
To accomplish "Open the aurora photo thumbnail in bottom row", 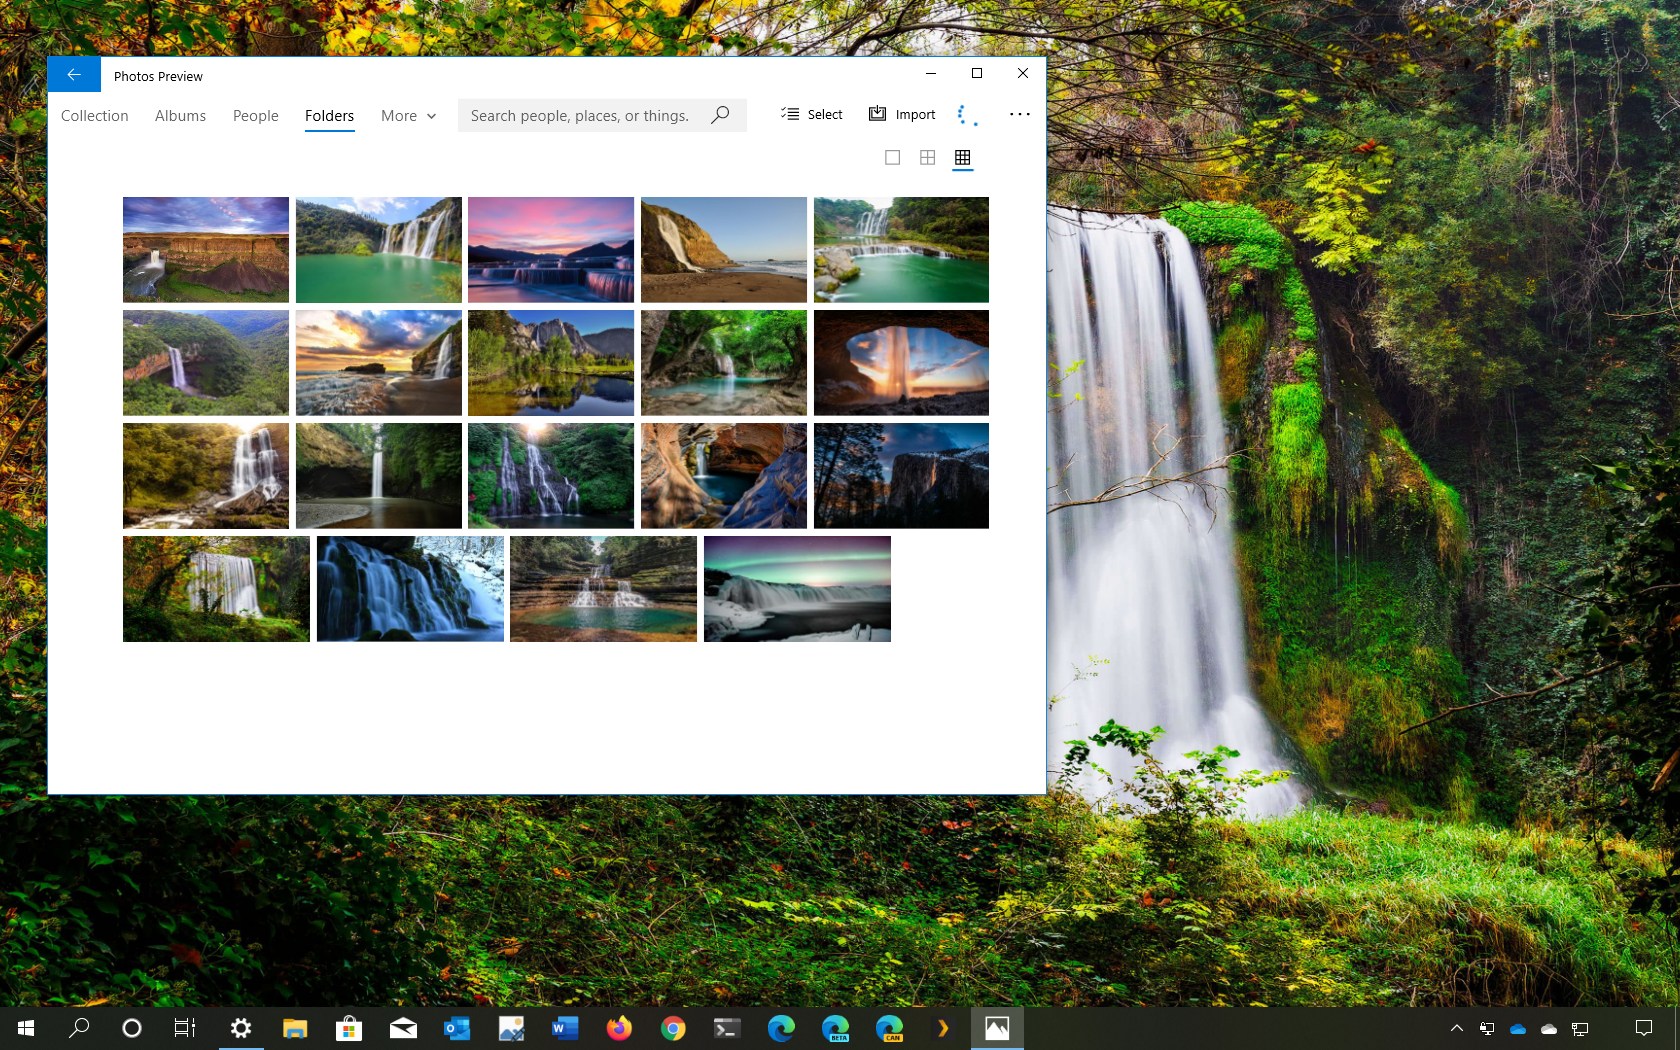I will (797, 589).
